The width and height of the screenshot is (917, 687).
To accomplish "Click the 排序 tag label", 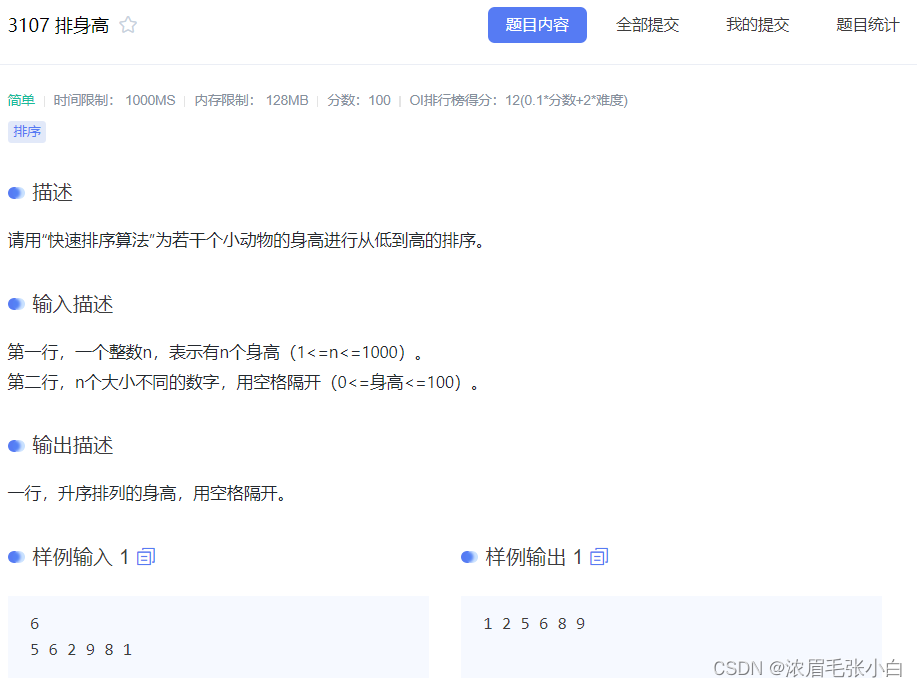I will pos(27,132).
